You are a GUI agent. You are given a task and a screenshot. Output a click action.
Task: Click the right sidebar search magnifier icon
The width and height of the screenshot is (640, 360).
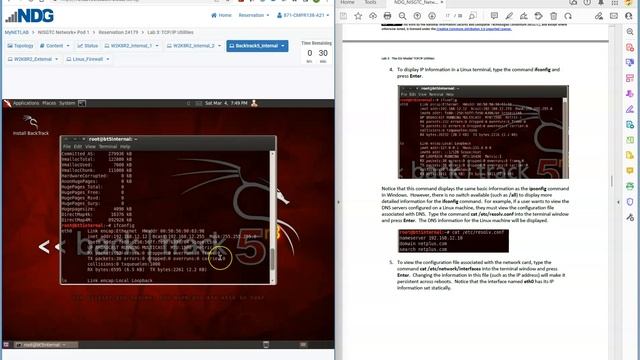point(630,32)
